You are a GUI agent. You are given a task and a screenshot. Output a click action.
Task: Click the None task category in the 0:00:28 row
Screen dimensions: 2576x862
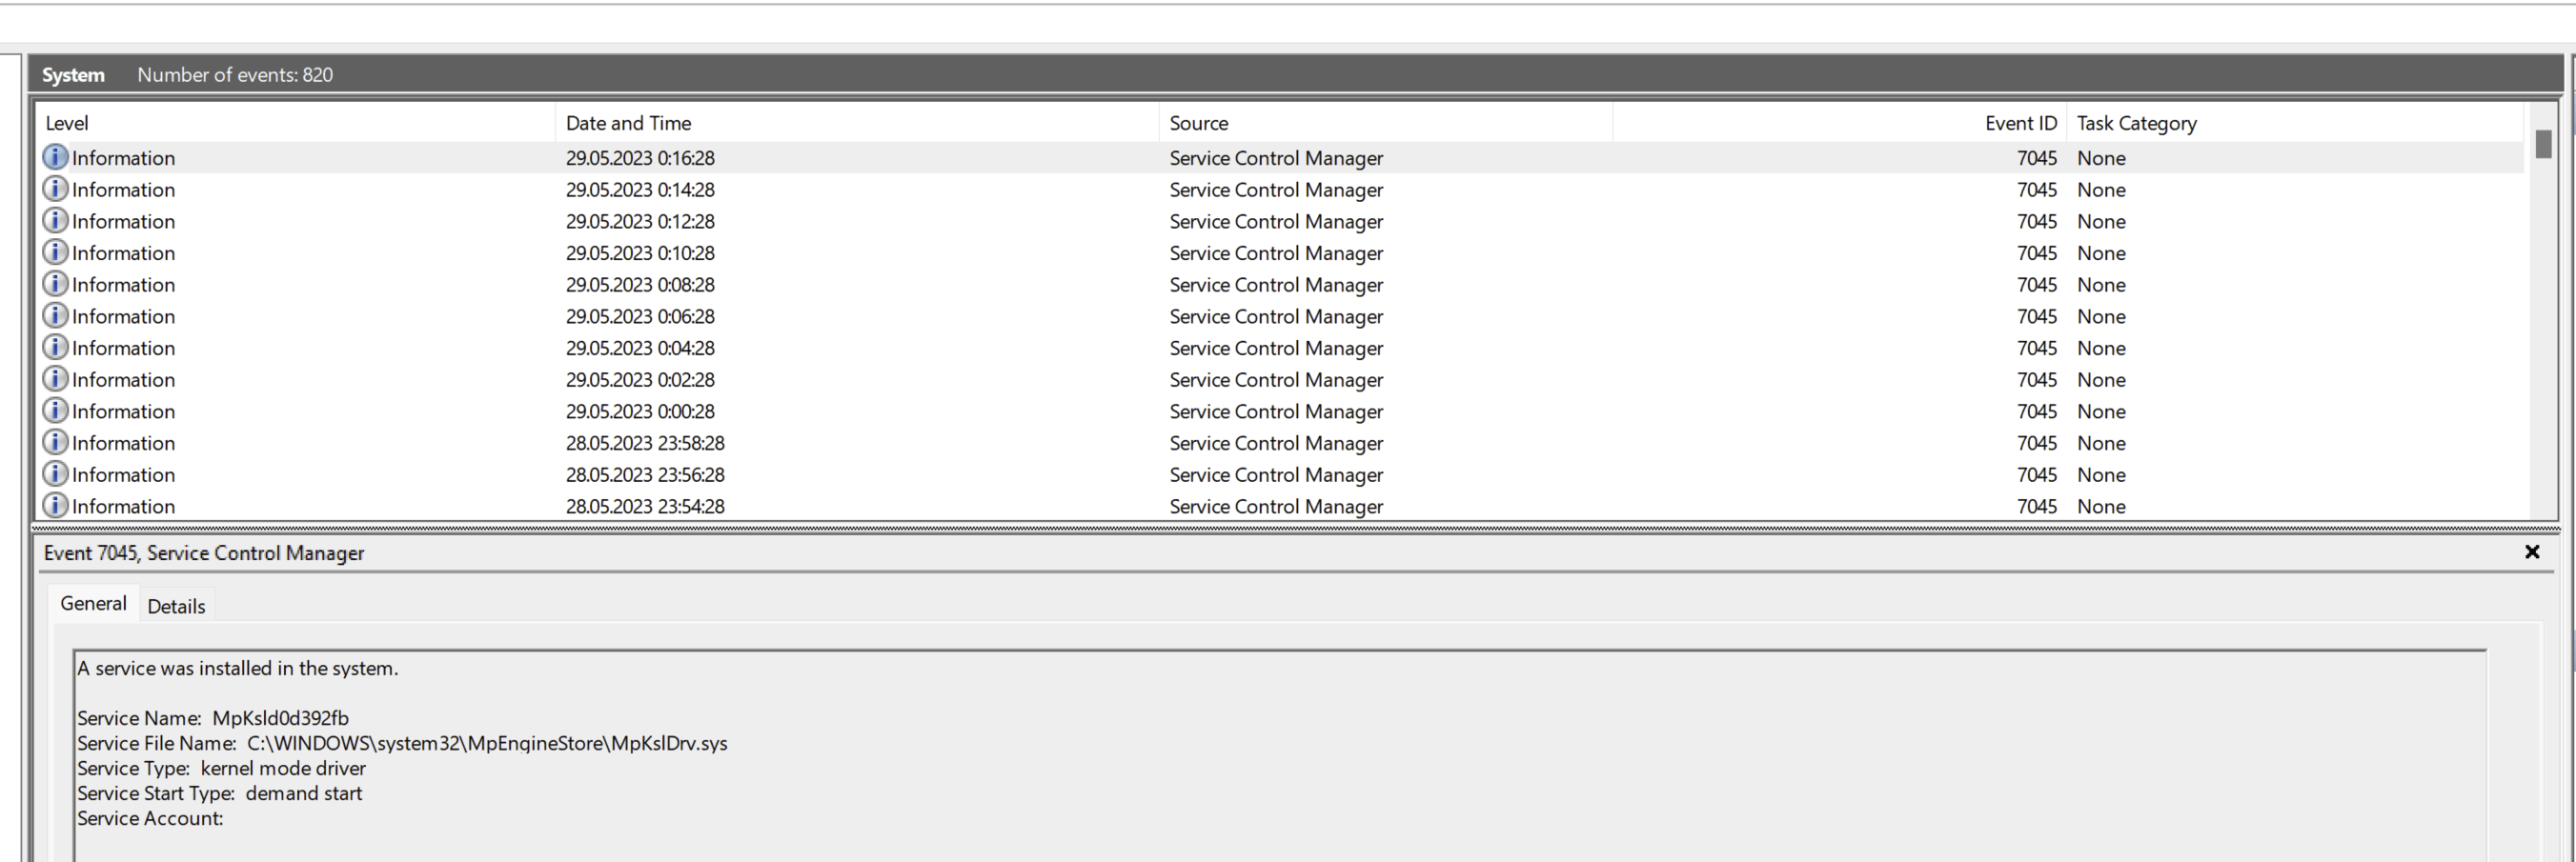click(2101, 411)
